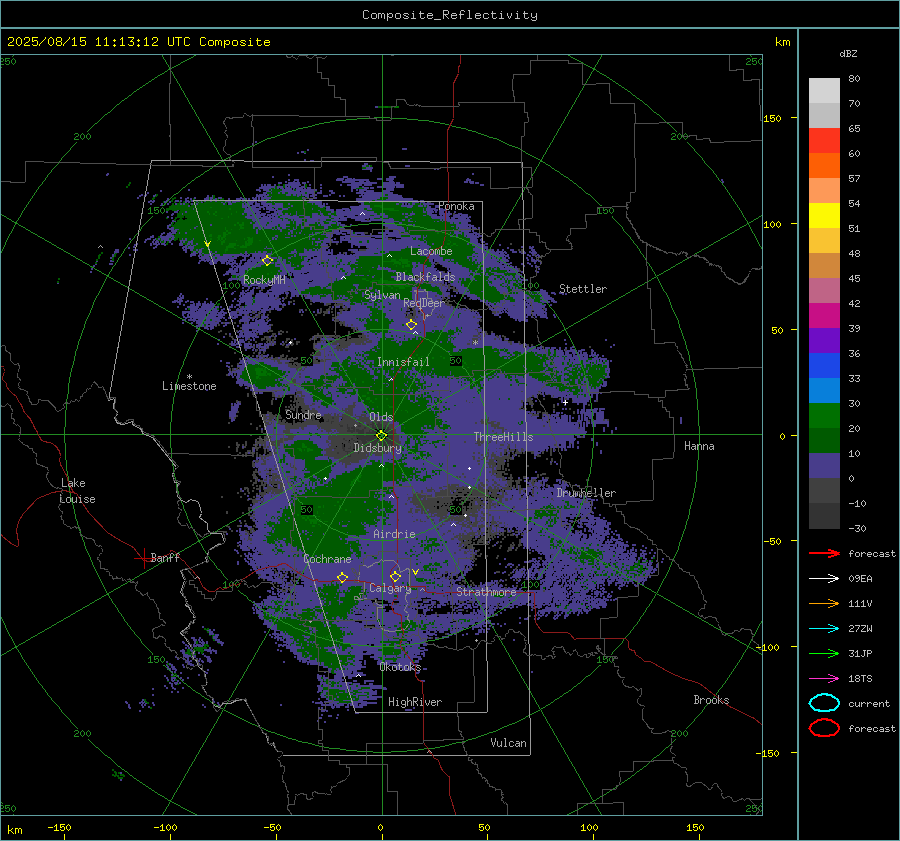The width and height of the screenshot is (900, 841).
Task: Click the Banff label
Action: [x=165, y=557]
